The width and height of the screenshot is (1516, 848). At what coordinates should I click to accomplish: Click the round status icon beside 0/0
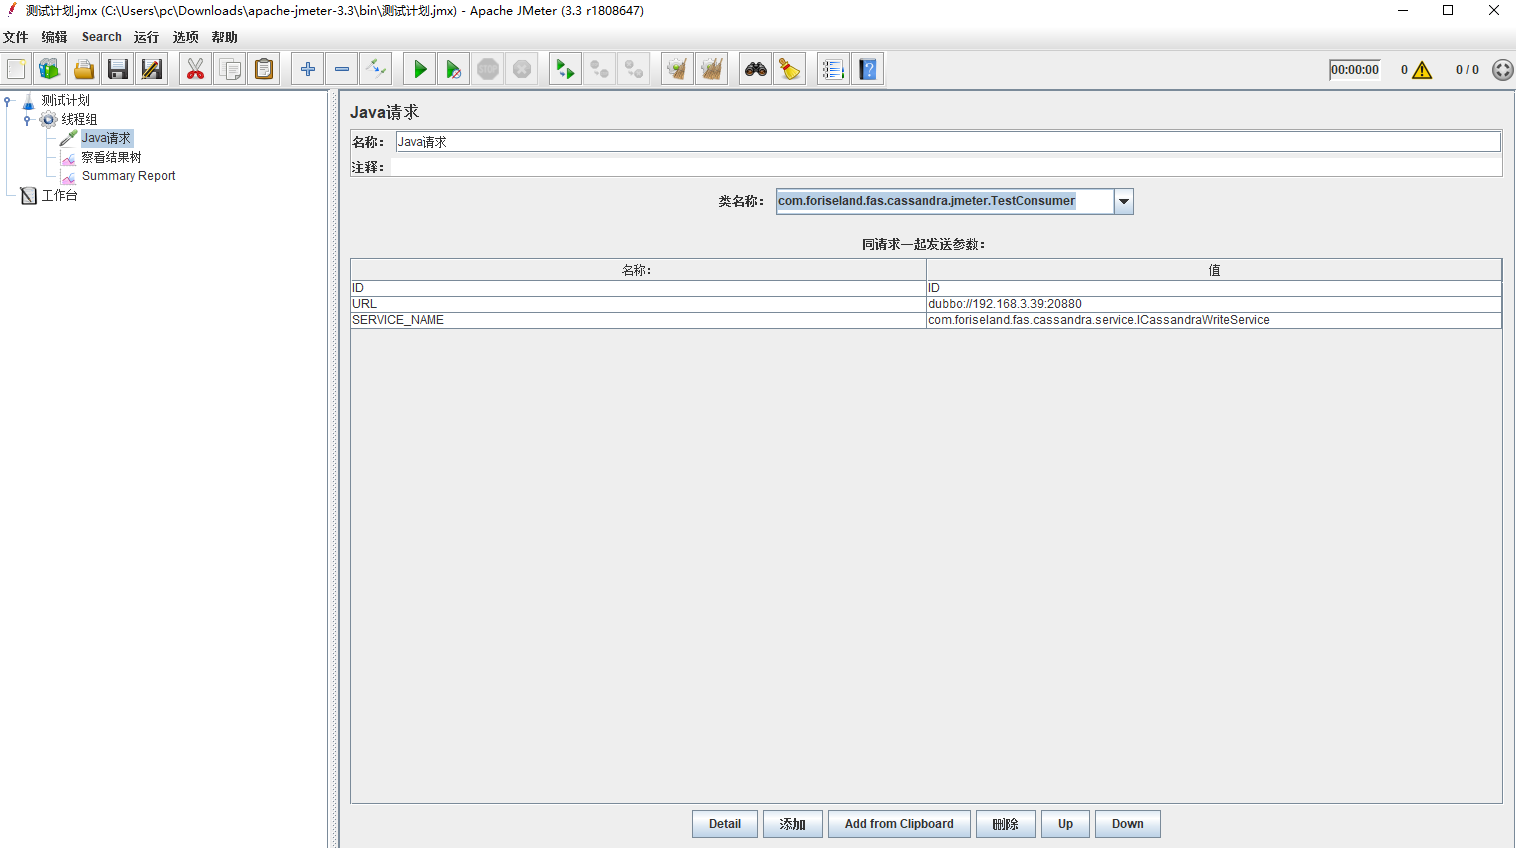[x=1502, y=70]
